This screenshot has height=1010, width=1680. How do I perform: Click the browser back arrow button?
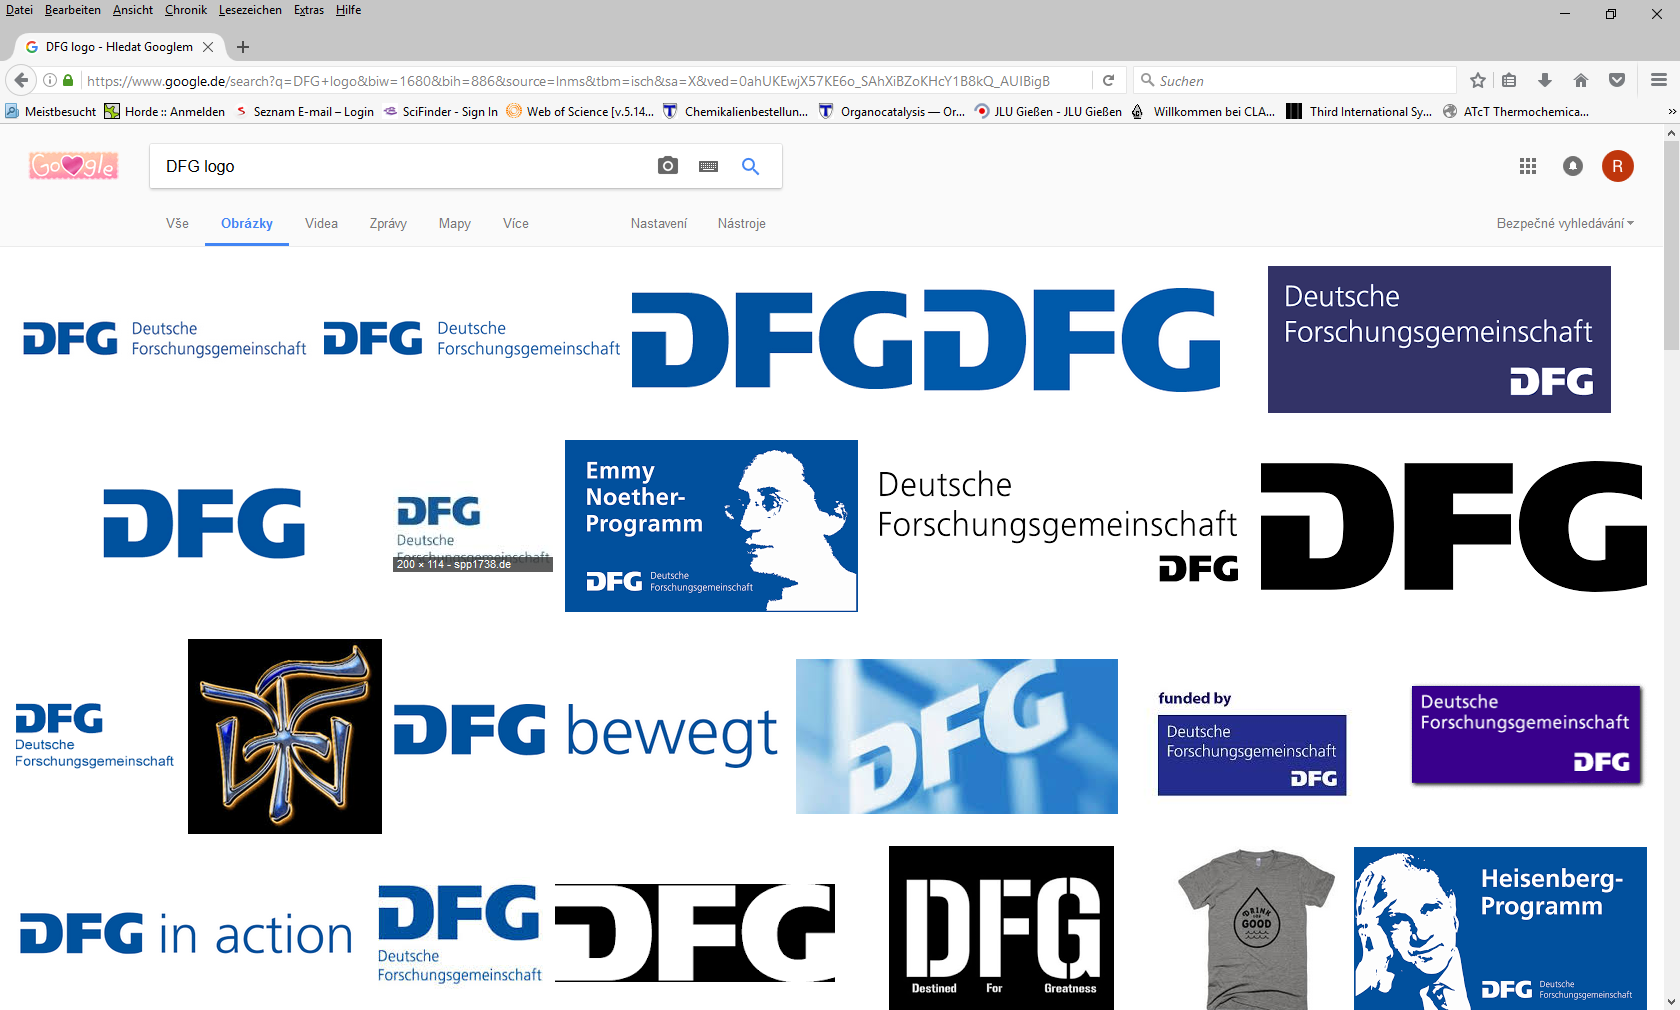pyautogui.click(x=21, y=81)
